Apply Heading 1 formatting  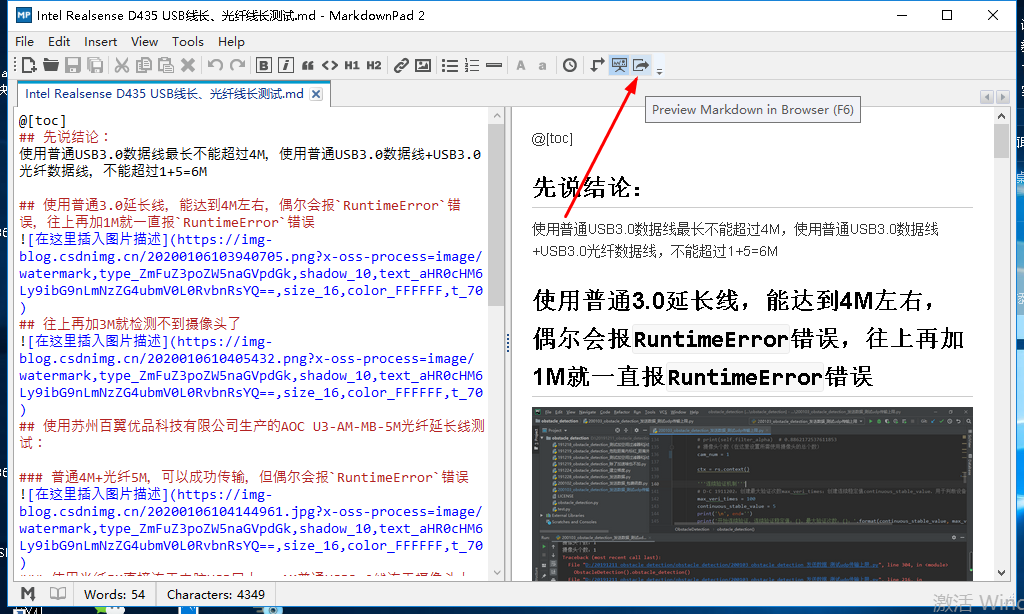click(x=352, y=65)
